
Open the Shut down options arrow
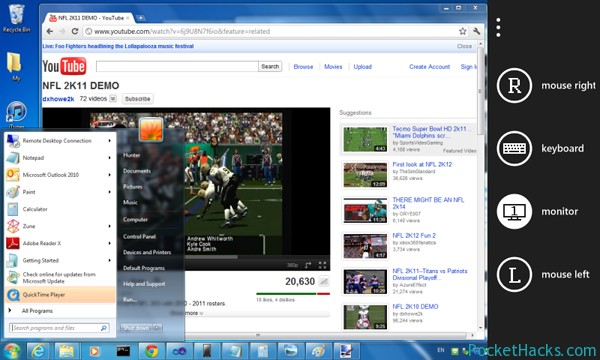(x=157, y=328)
